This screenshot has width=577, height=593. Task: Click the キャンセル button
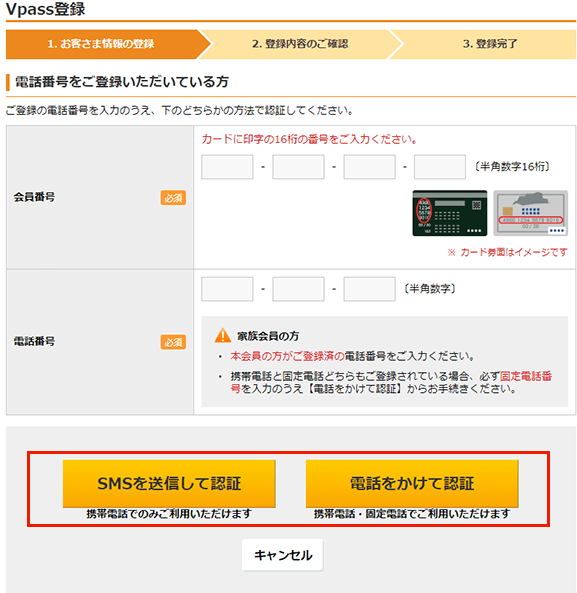click(x=282, y=555)
